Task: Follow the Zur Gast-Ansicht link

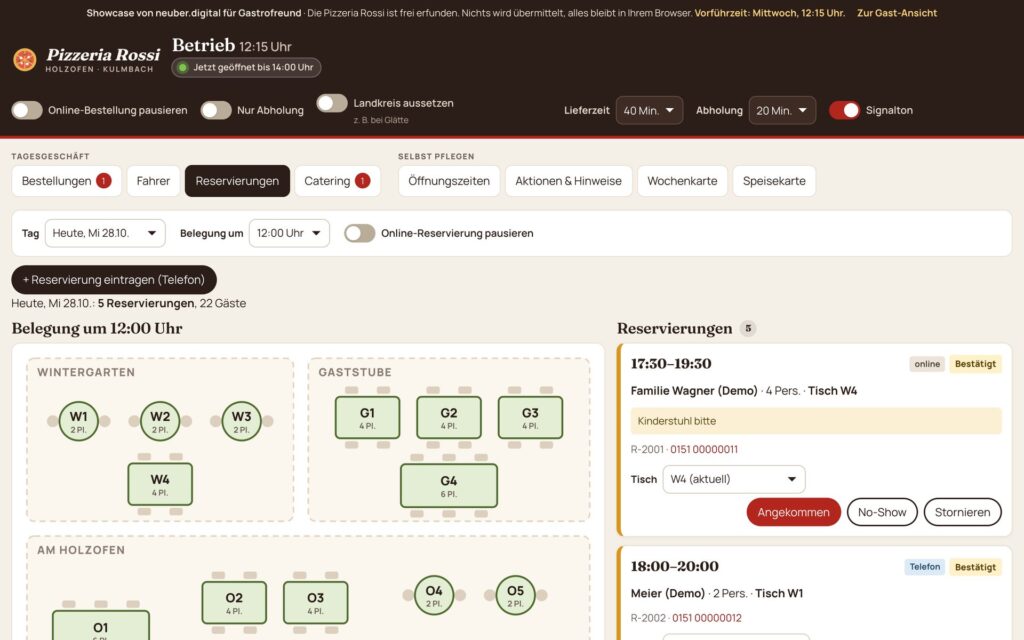Action: (897, 13)
